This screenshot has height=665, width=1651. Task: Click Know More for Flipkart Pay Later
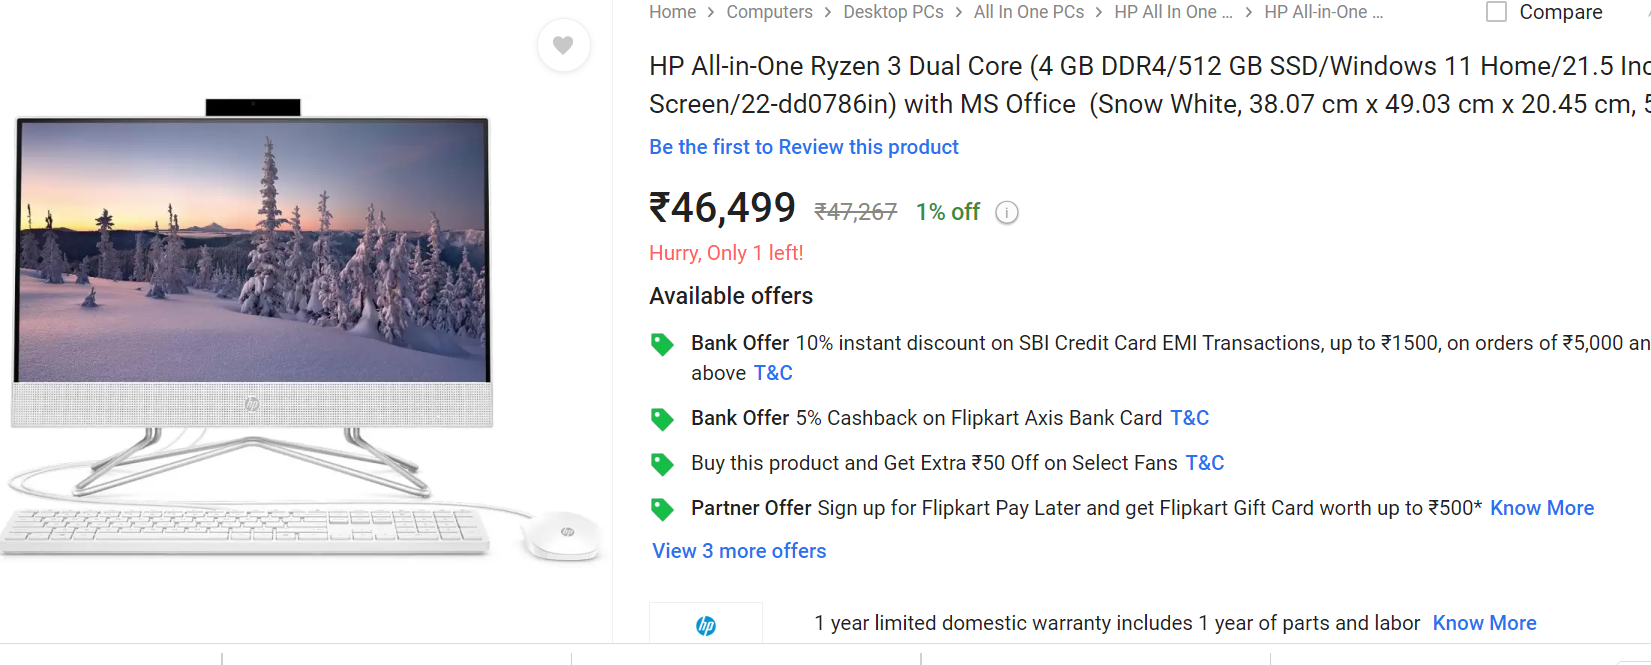1541,508
